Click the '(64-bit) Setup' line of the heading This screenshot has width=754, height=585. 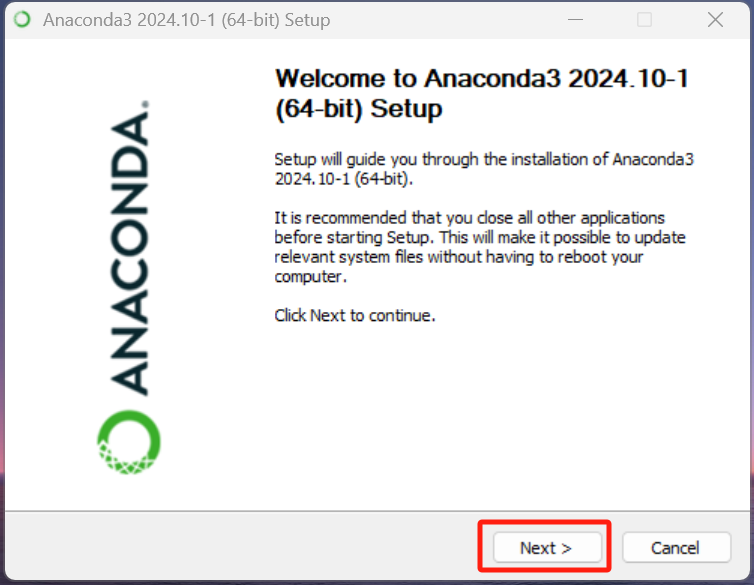[358, 109]
